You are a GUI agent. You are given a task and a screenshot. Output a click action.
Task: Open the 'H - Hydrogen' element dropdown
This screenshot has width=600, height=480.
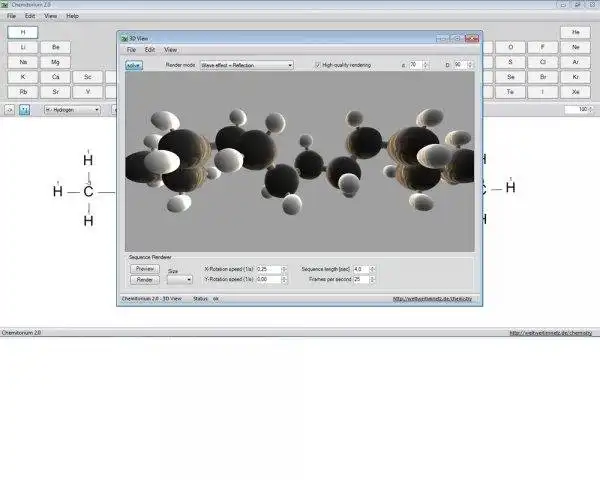point(72,110)
